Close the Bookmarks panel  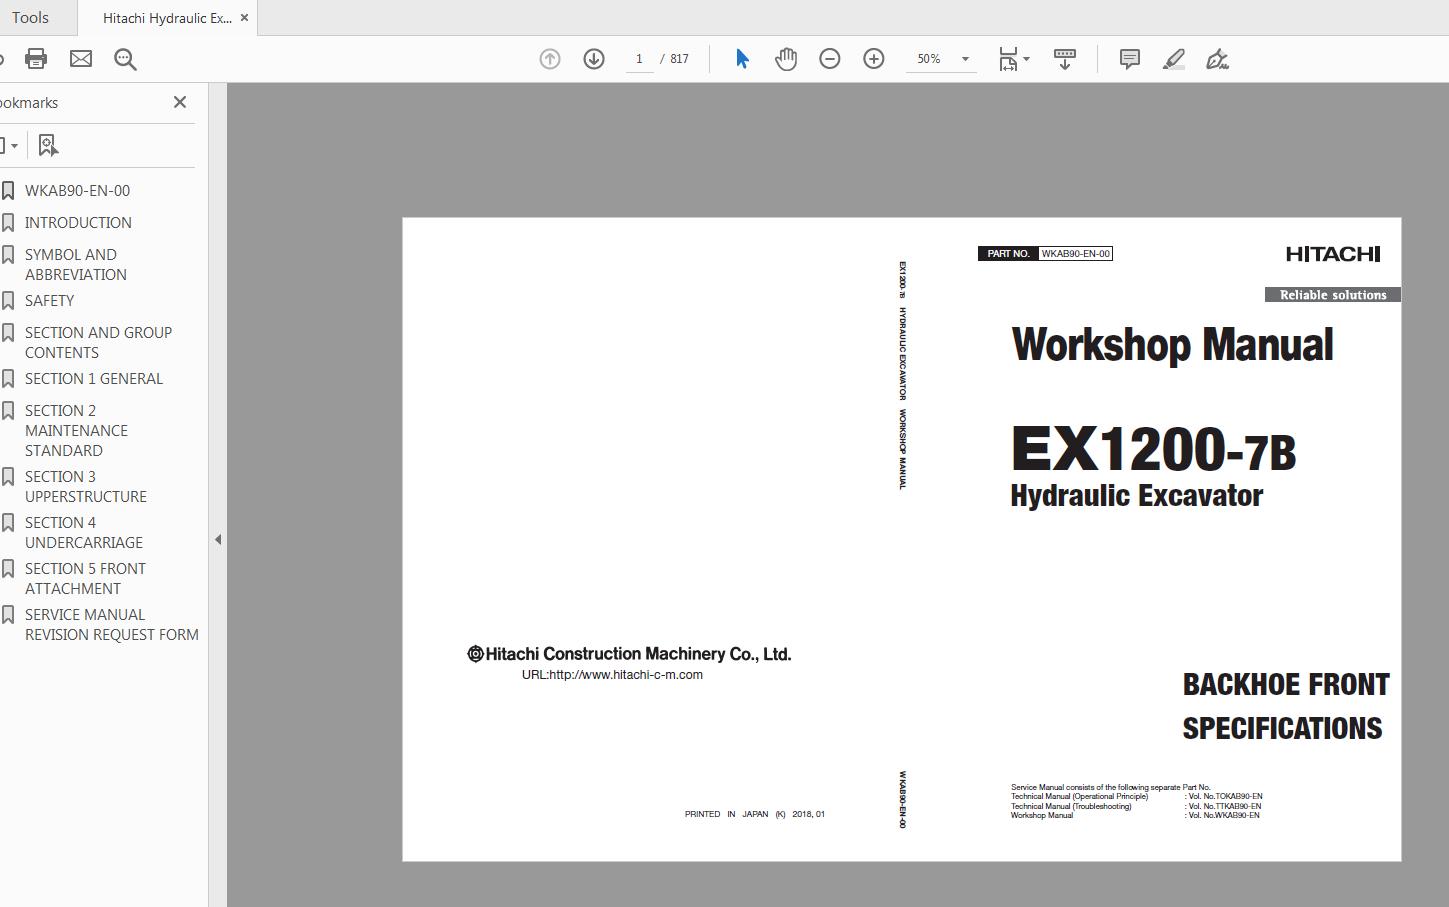tap(180, 102)
